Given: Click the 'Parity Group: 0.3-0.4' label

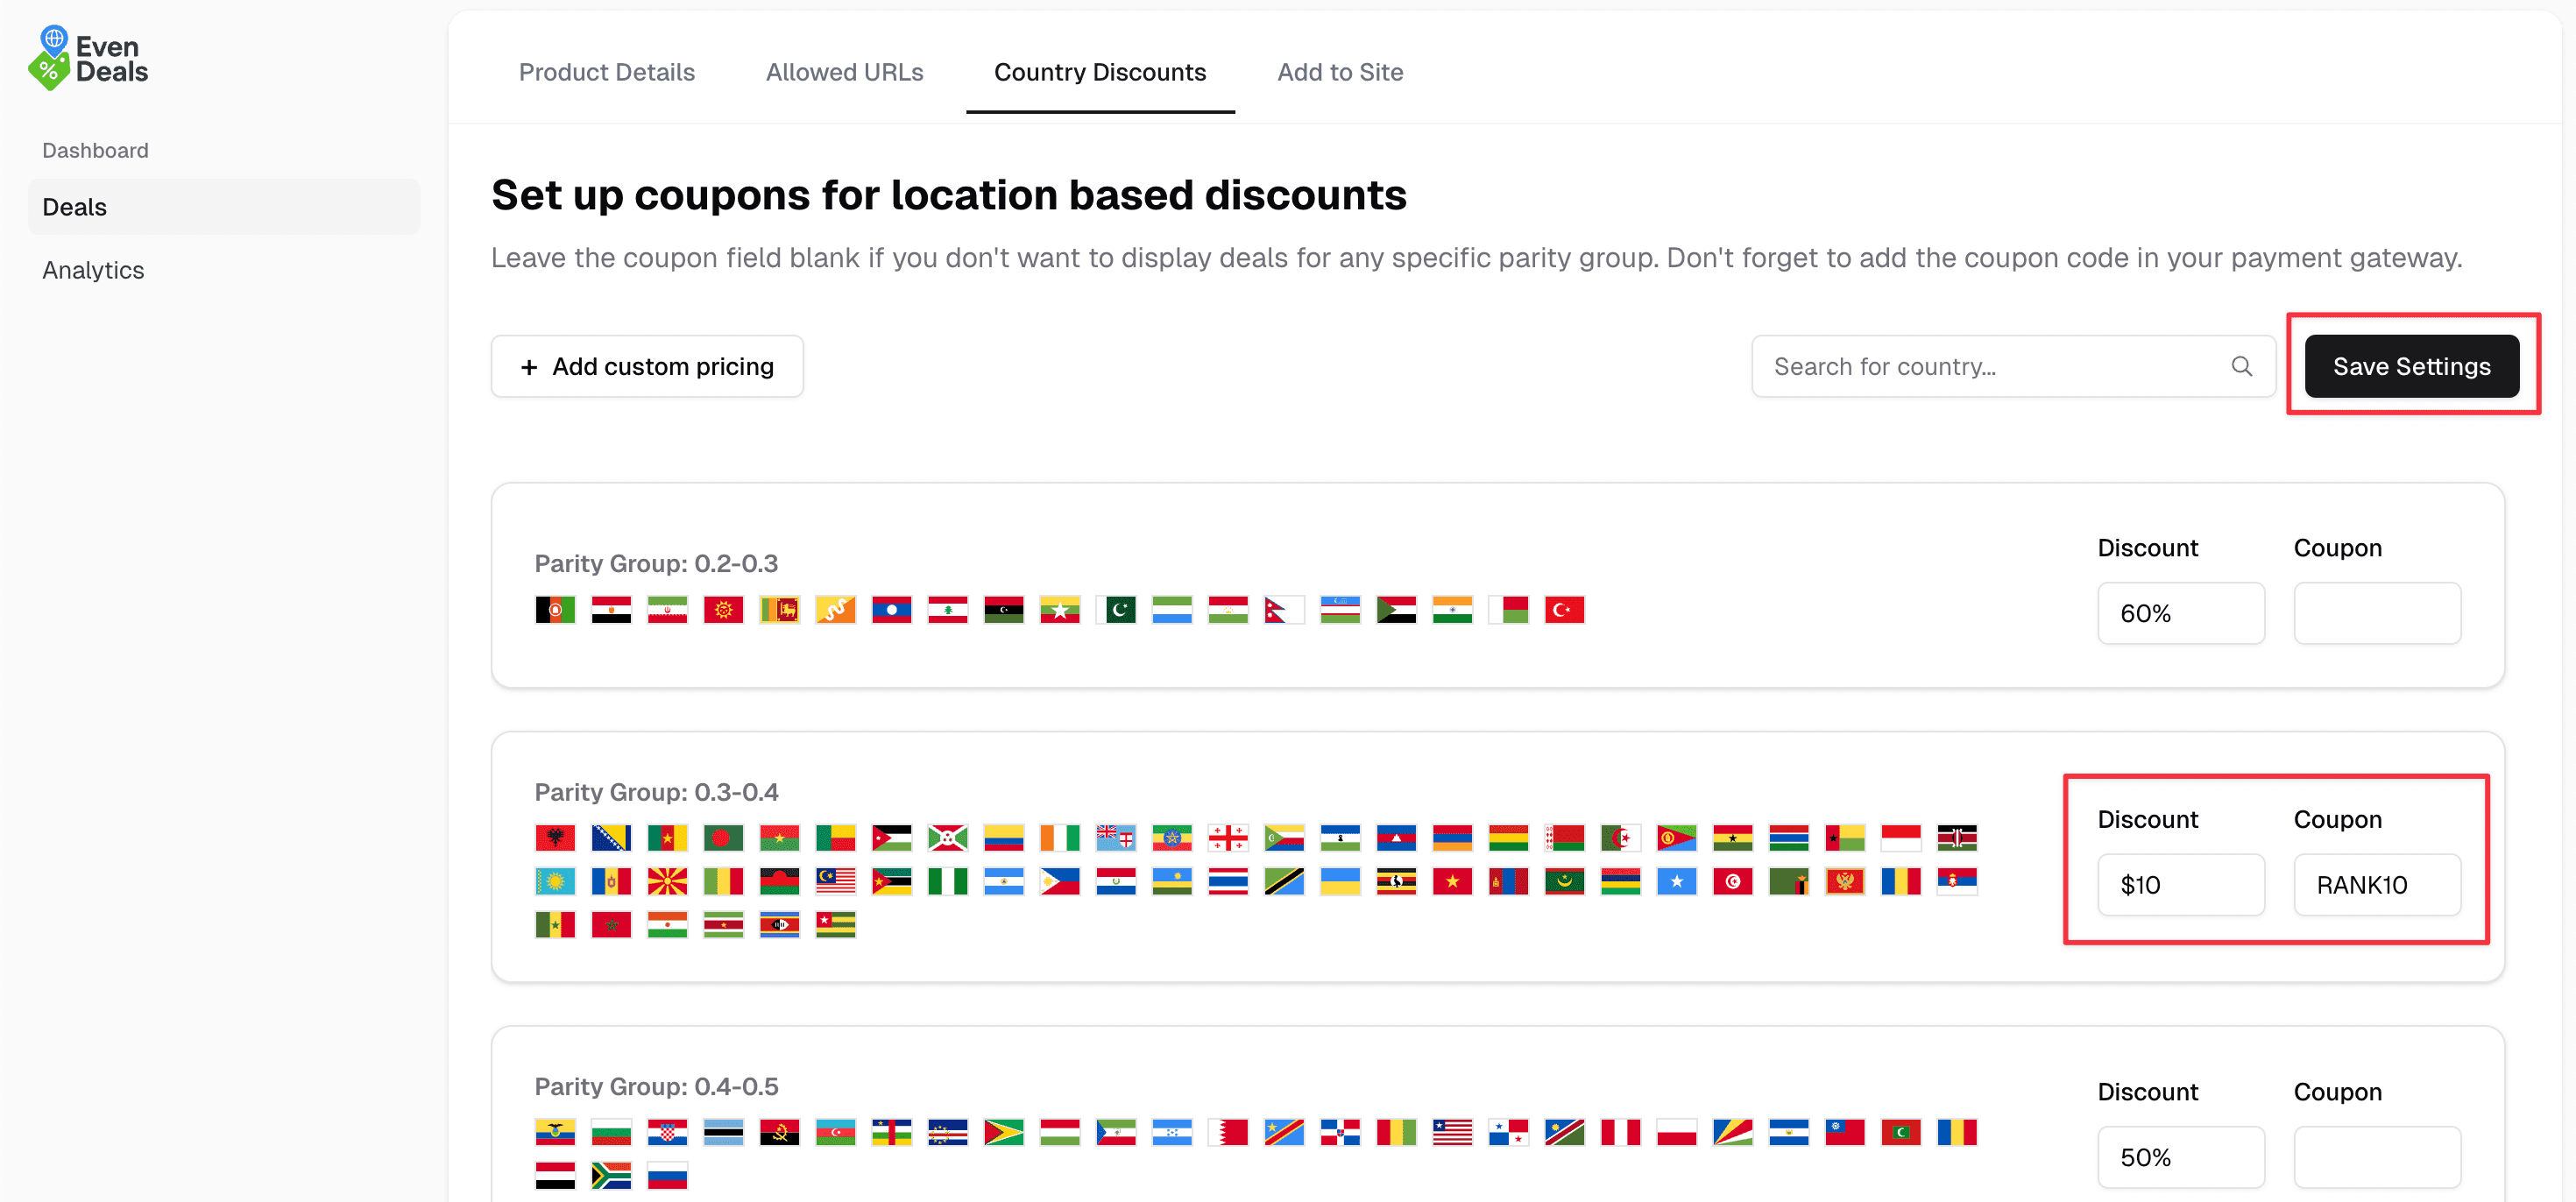Looking at the screenshot, I should coord(656,792).
